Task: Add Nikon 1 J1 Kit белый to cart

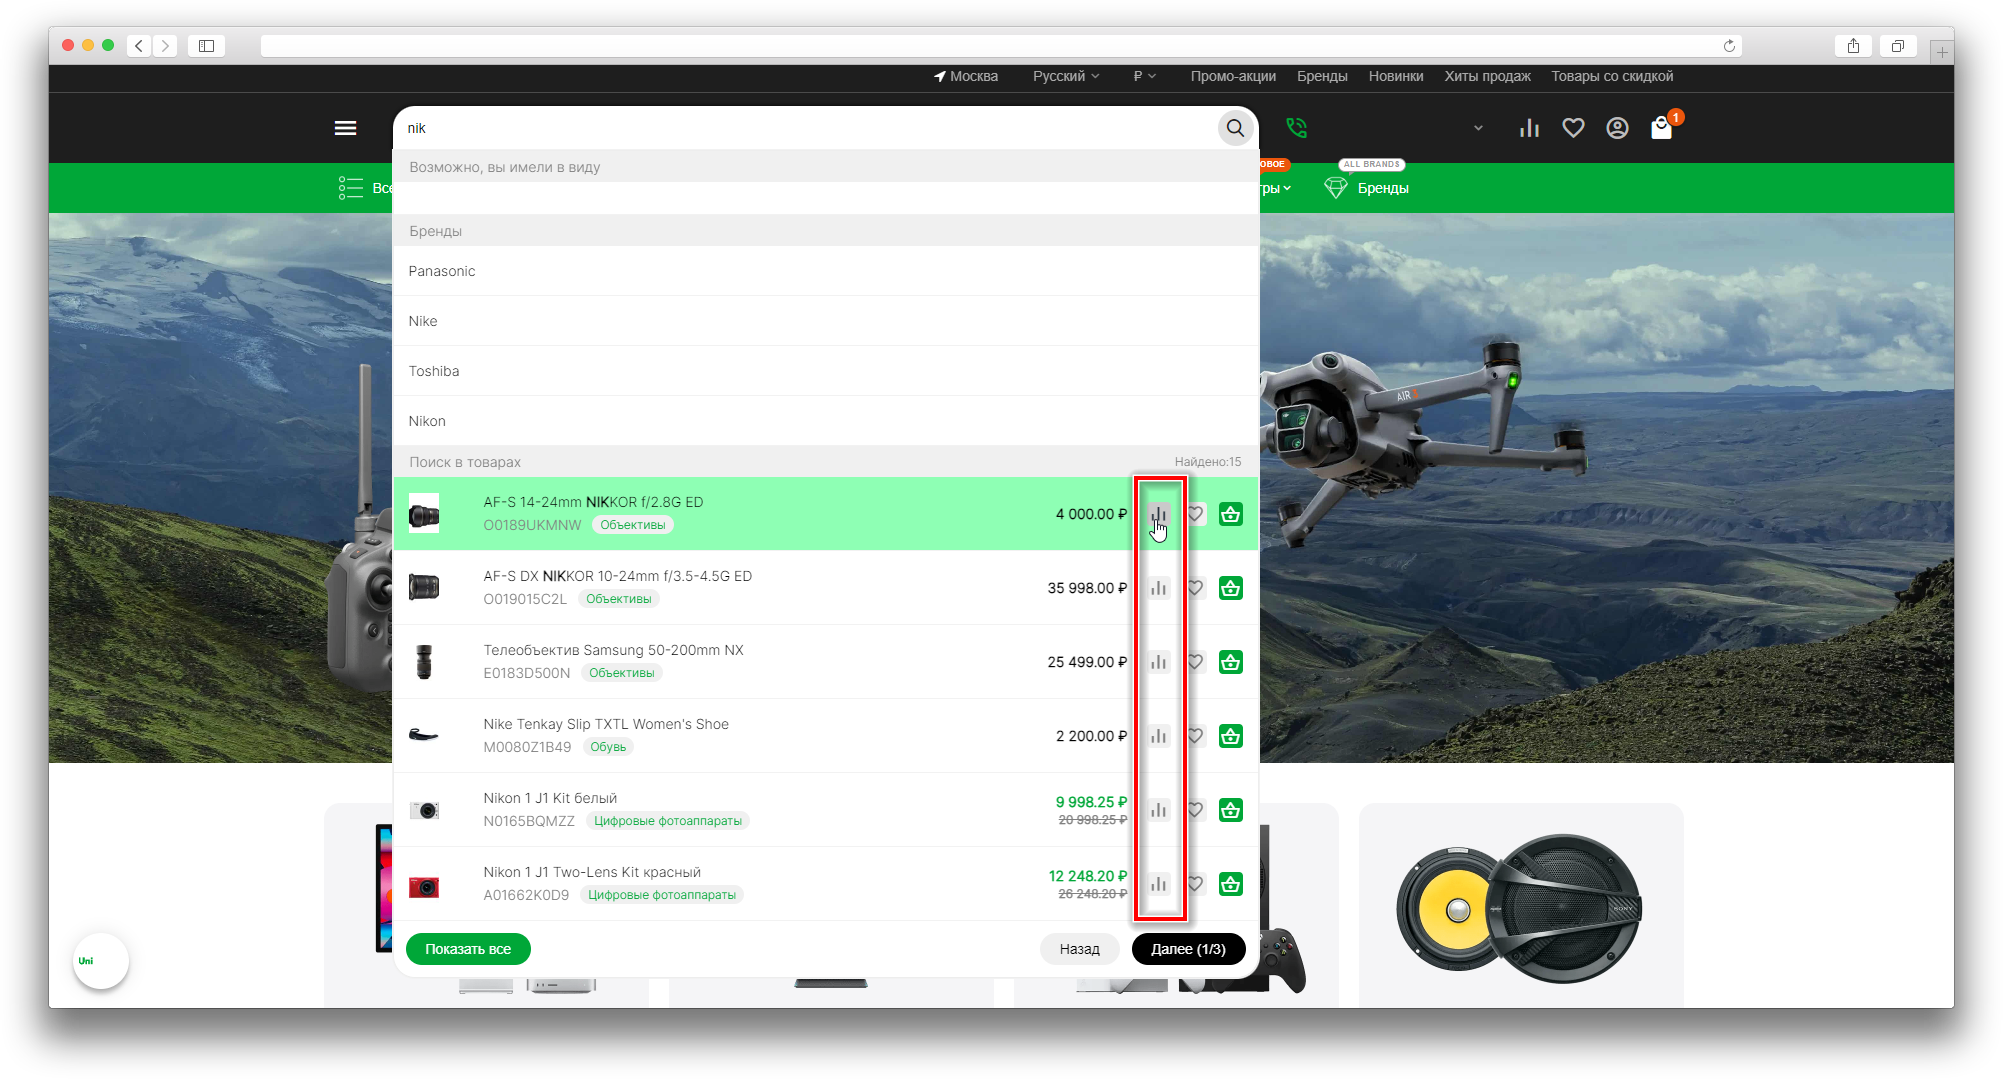Action: (1230, 810)
